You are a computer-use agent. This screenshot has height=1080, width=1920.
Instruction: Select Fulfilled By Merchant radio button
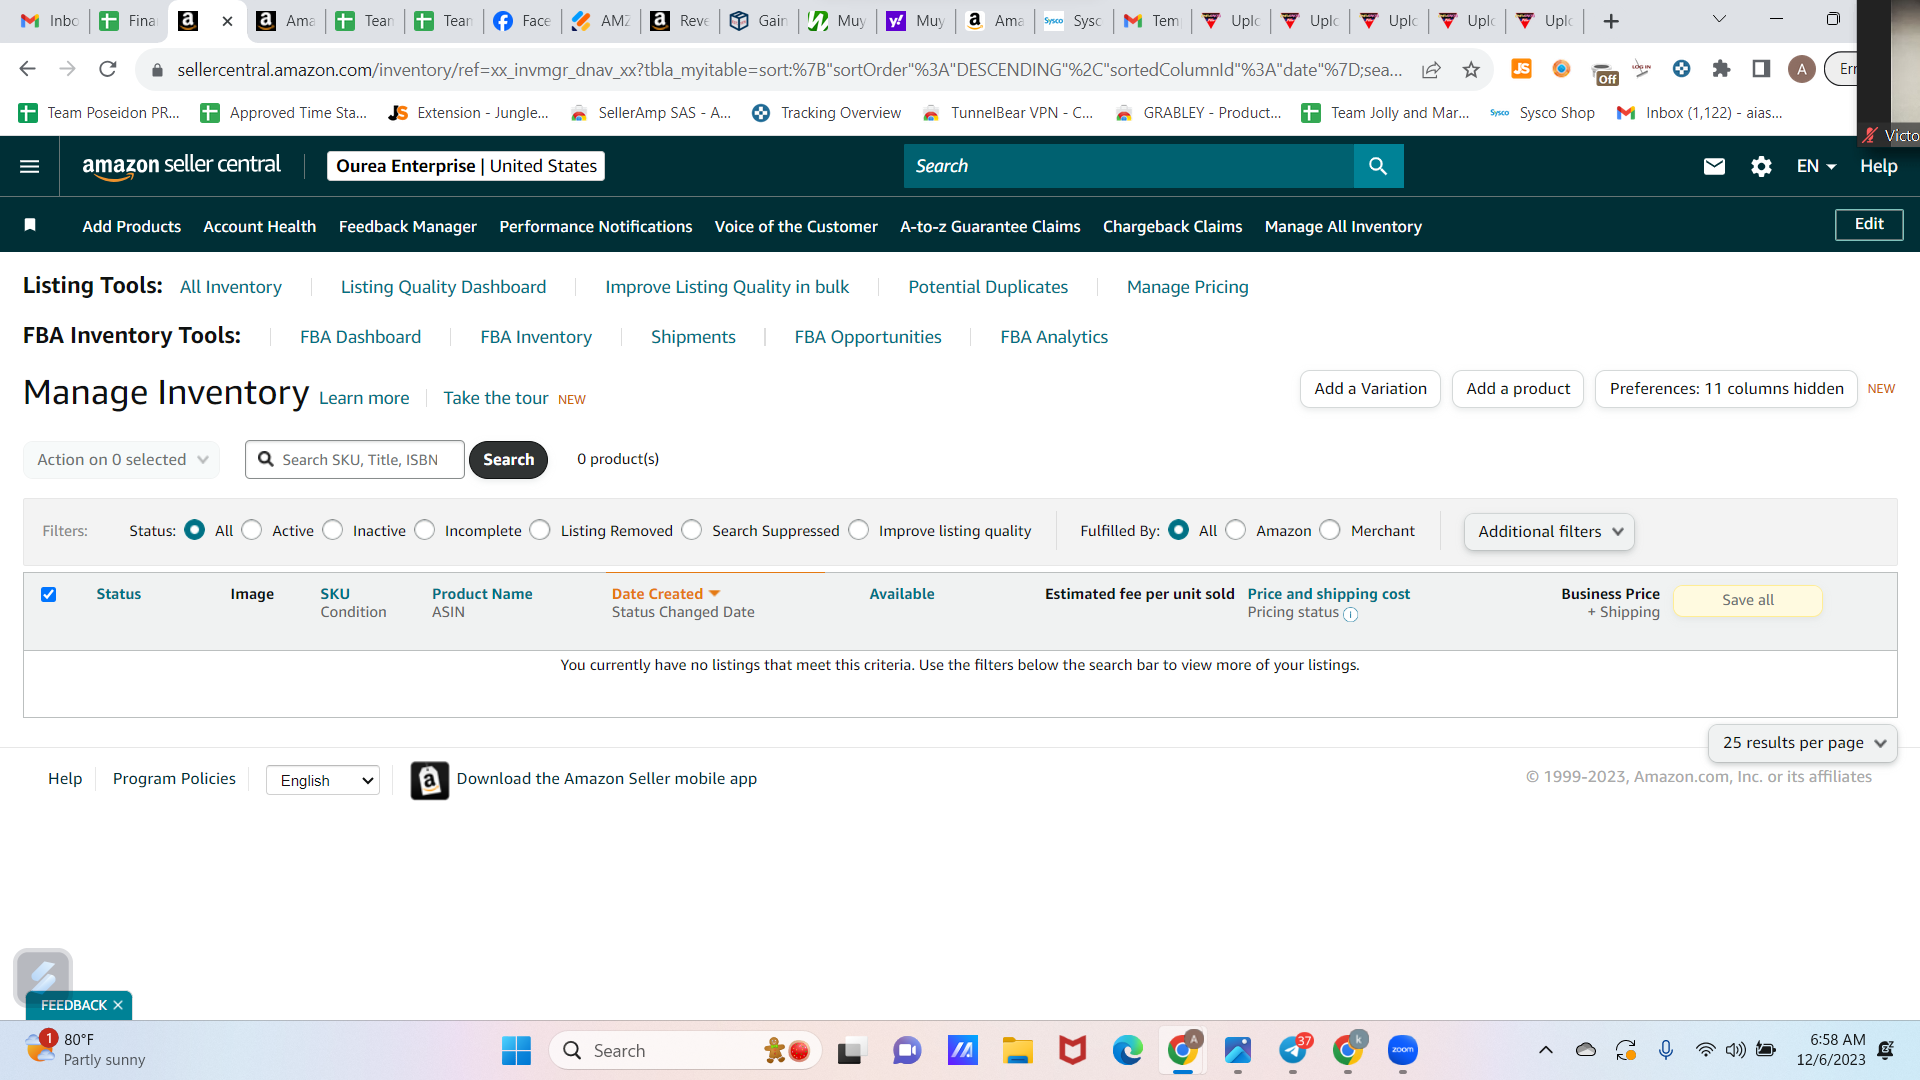click(1330, 530)
